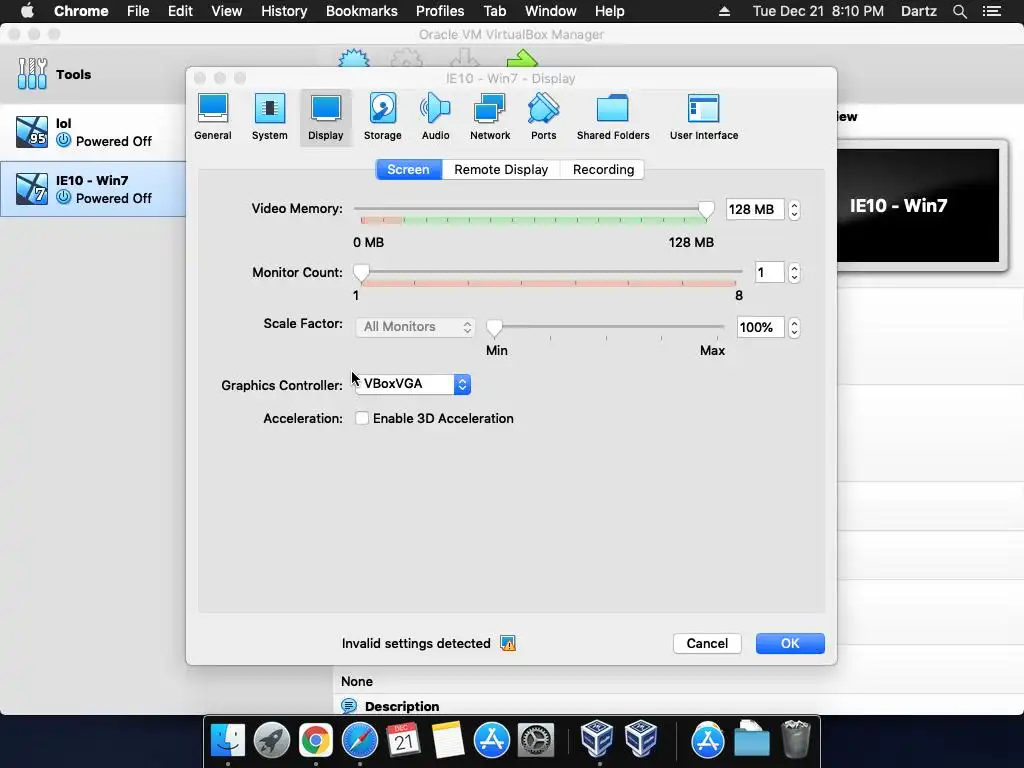
Task: Click the Video Memory stepper arrows
Action: [794, 210]
